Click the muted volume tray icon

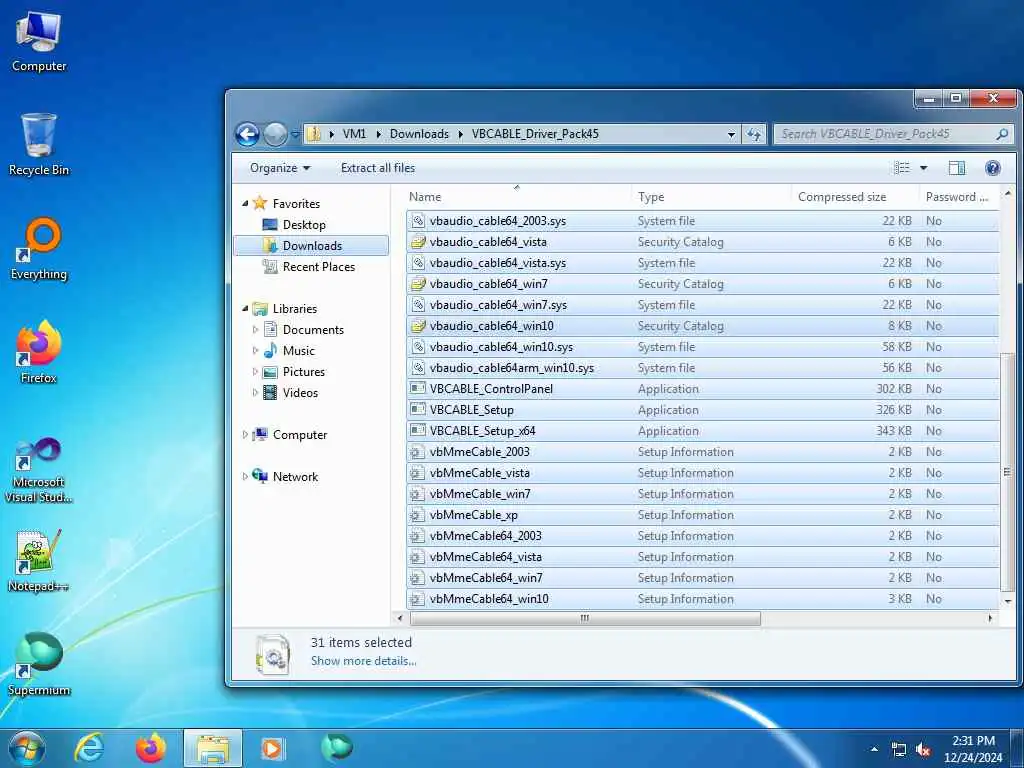[x=923, y=750]
